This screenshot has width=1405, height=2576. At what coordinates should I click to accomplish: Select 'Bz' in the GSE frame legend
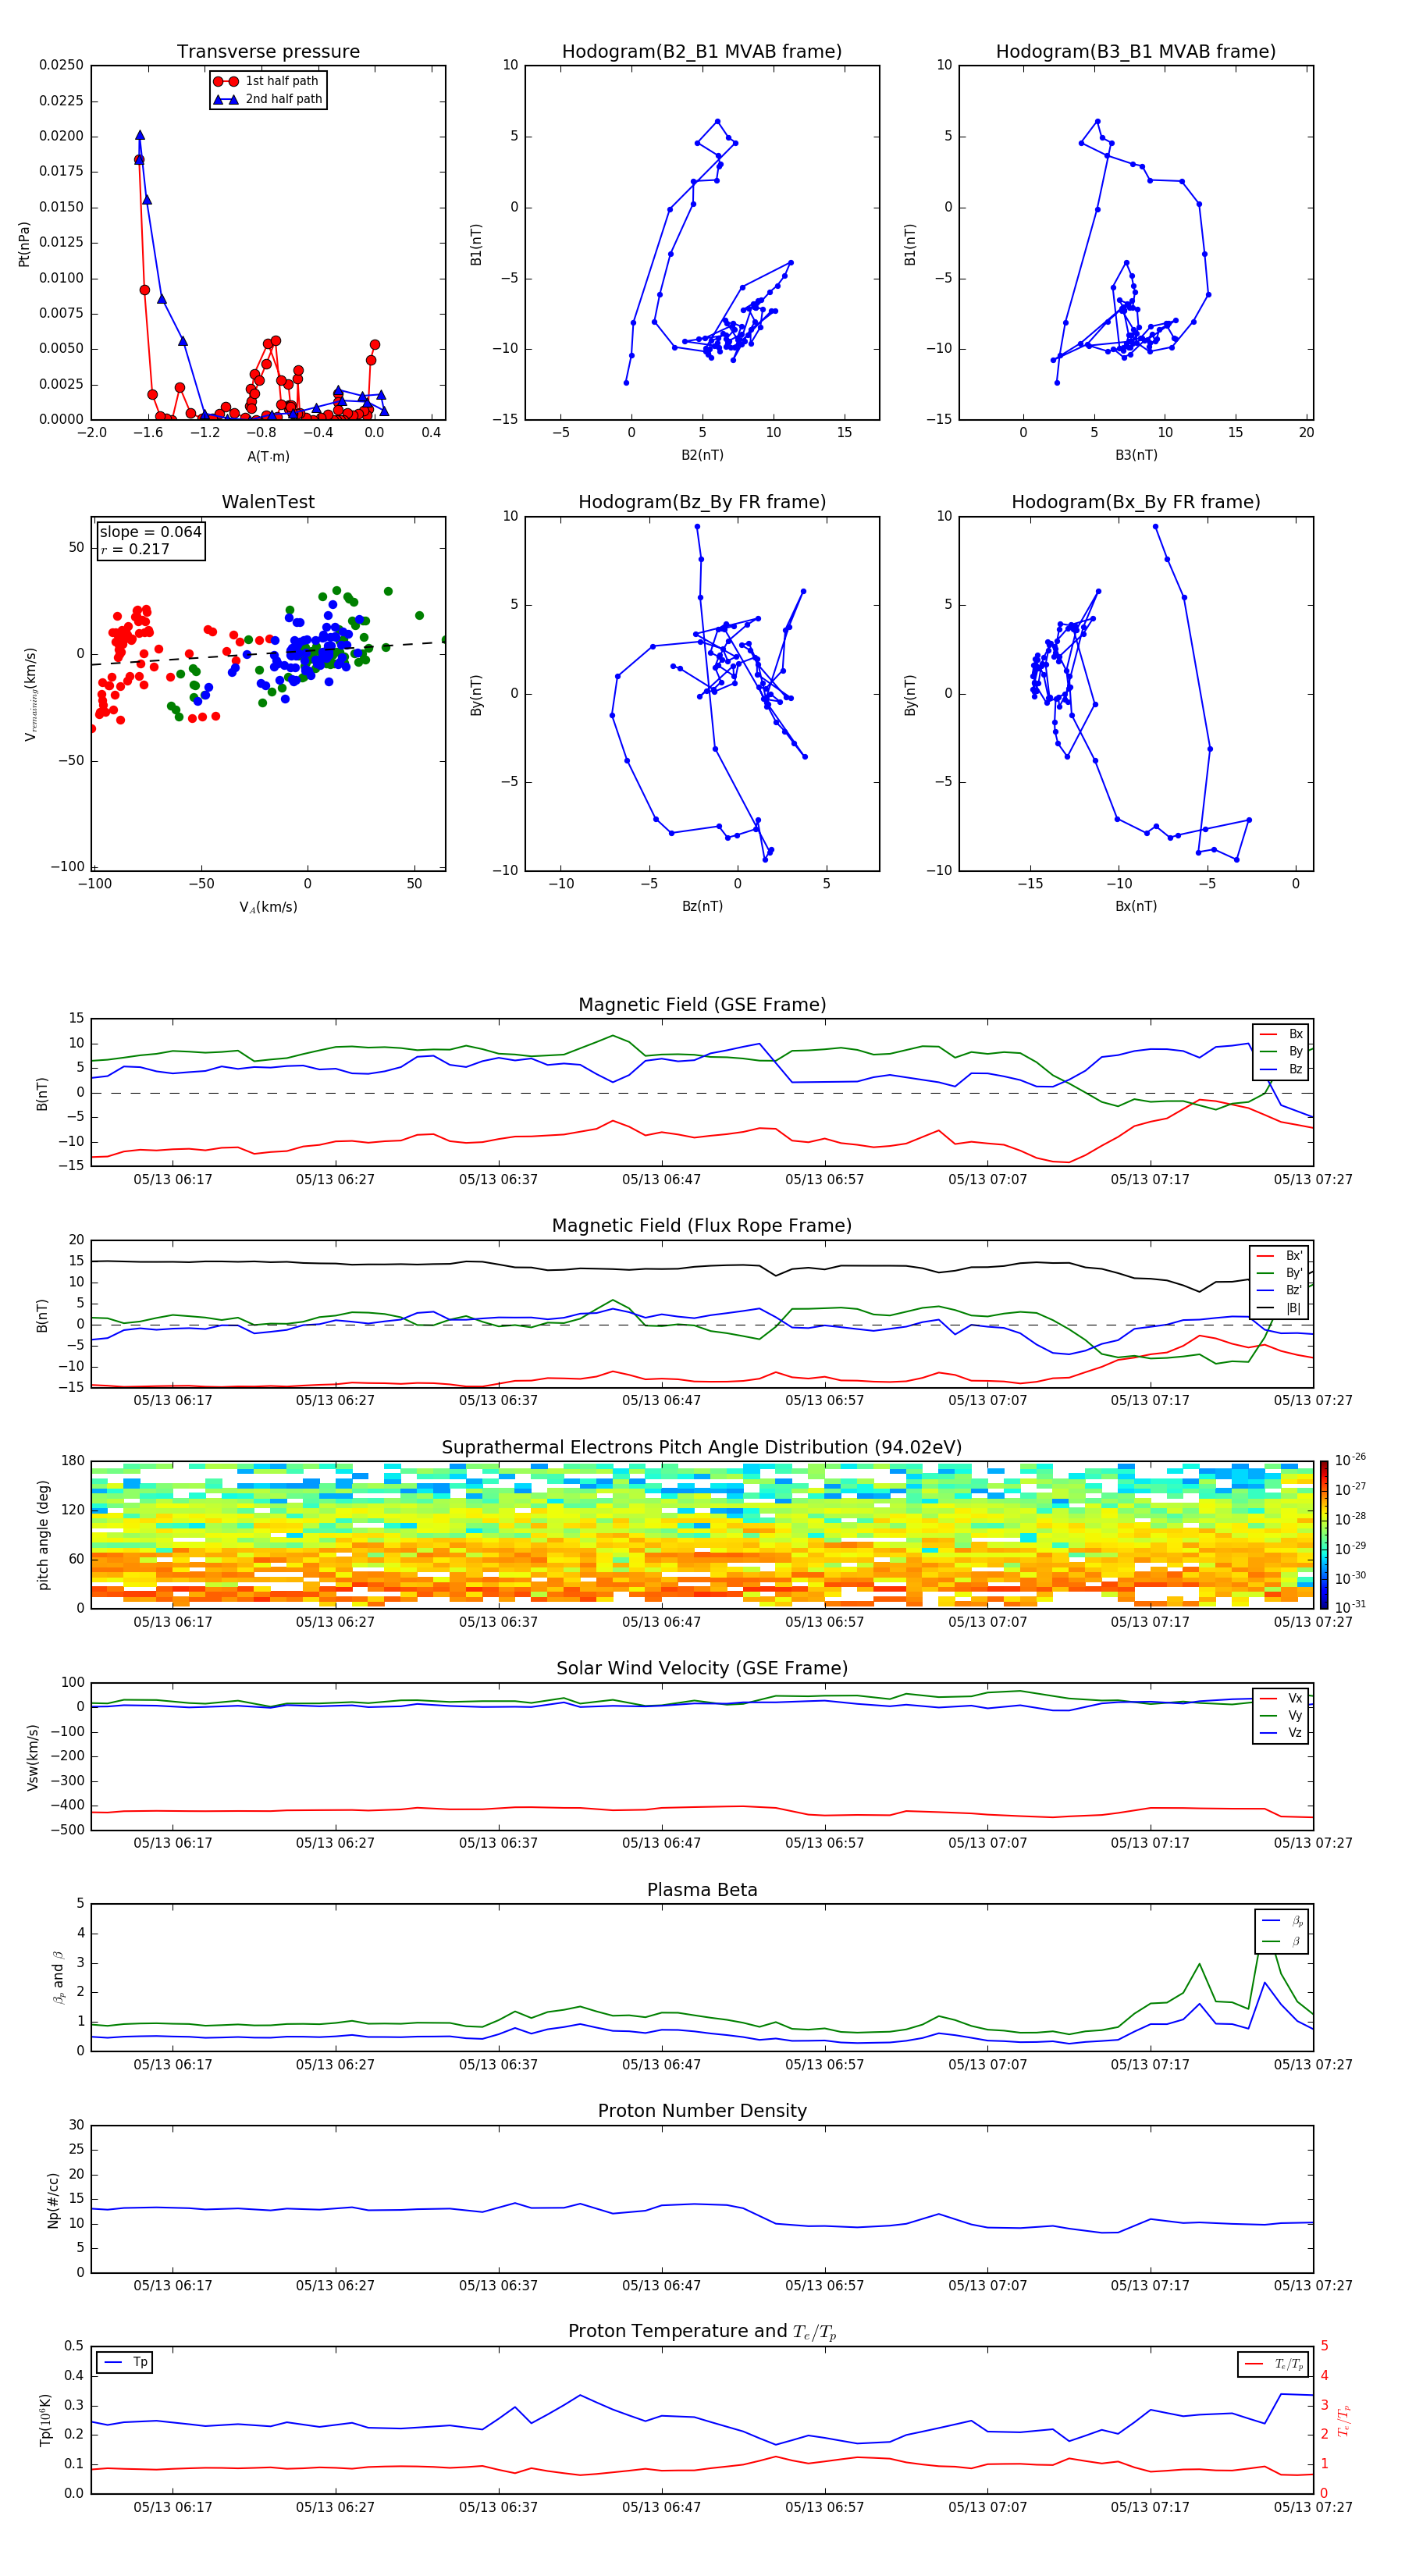[1281, 1069]
